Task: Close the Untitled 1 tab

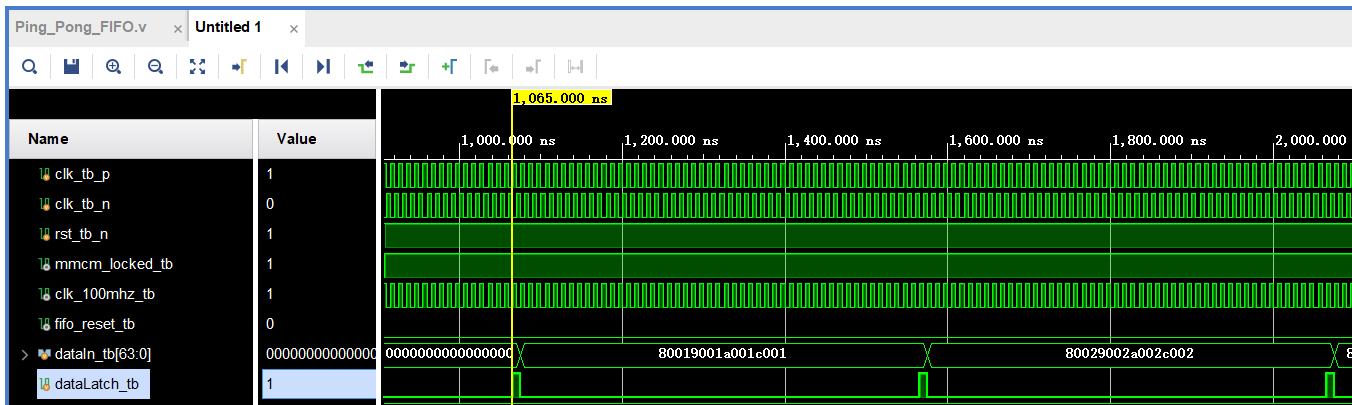Action: point(294,29)
